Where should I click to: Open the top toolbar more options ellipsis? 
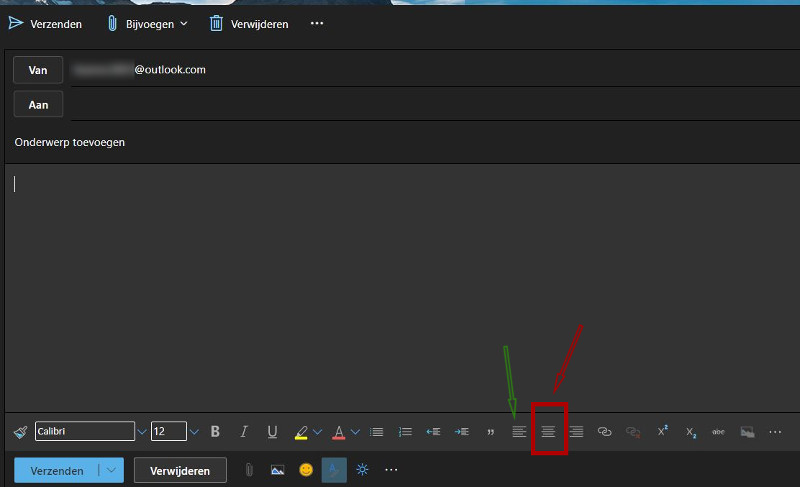(x=317, y=24)
